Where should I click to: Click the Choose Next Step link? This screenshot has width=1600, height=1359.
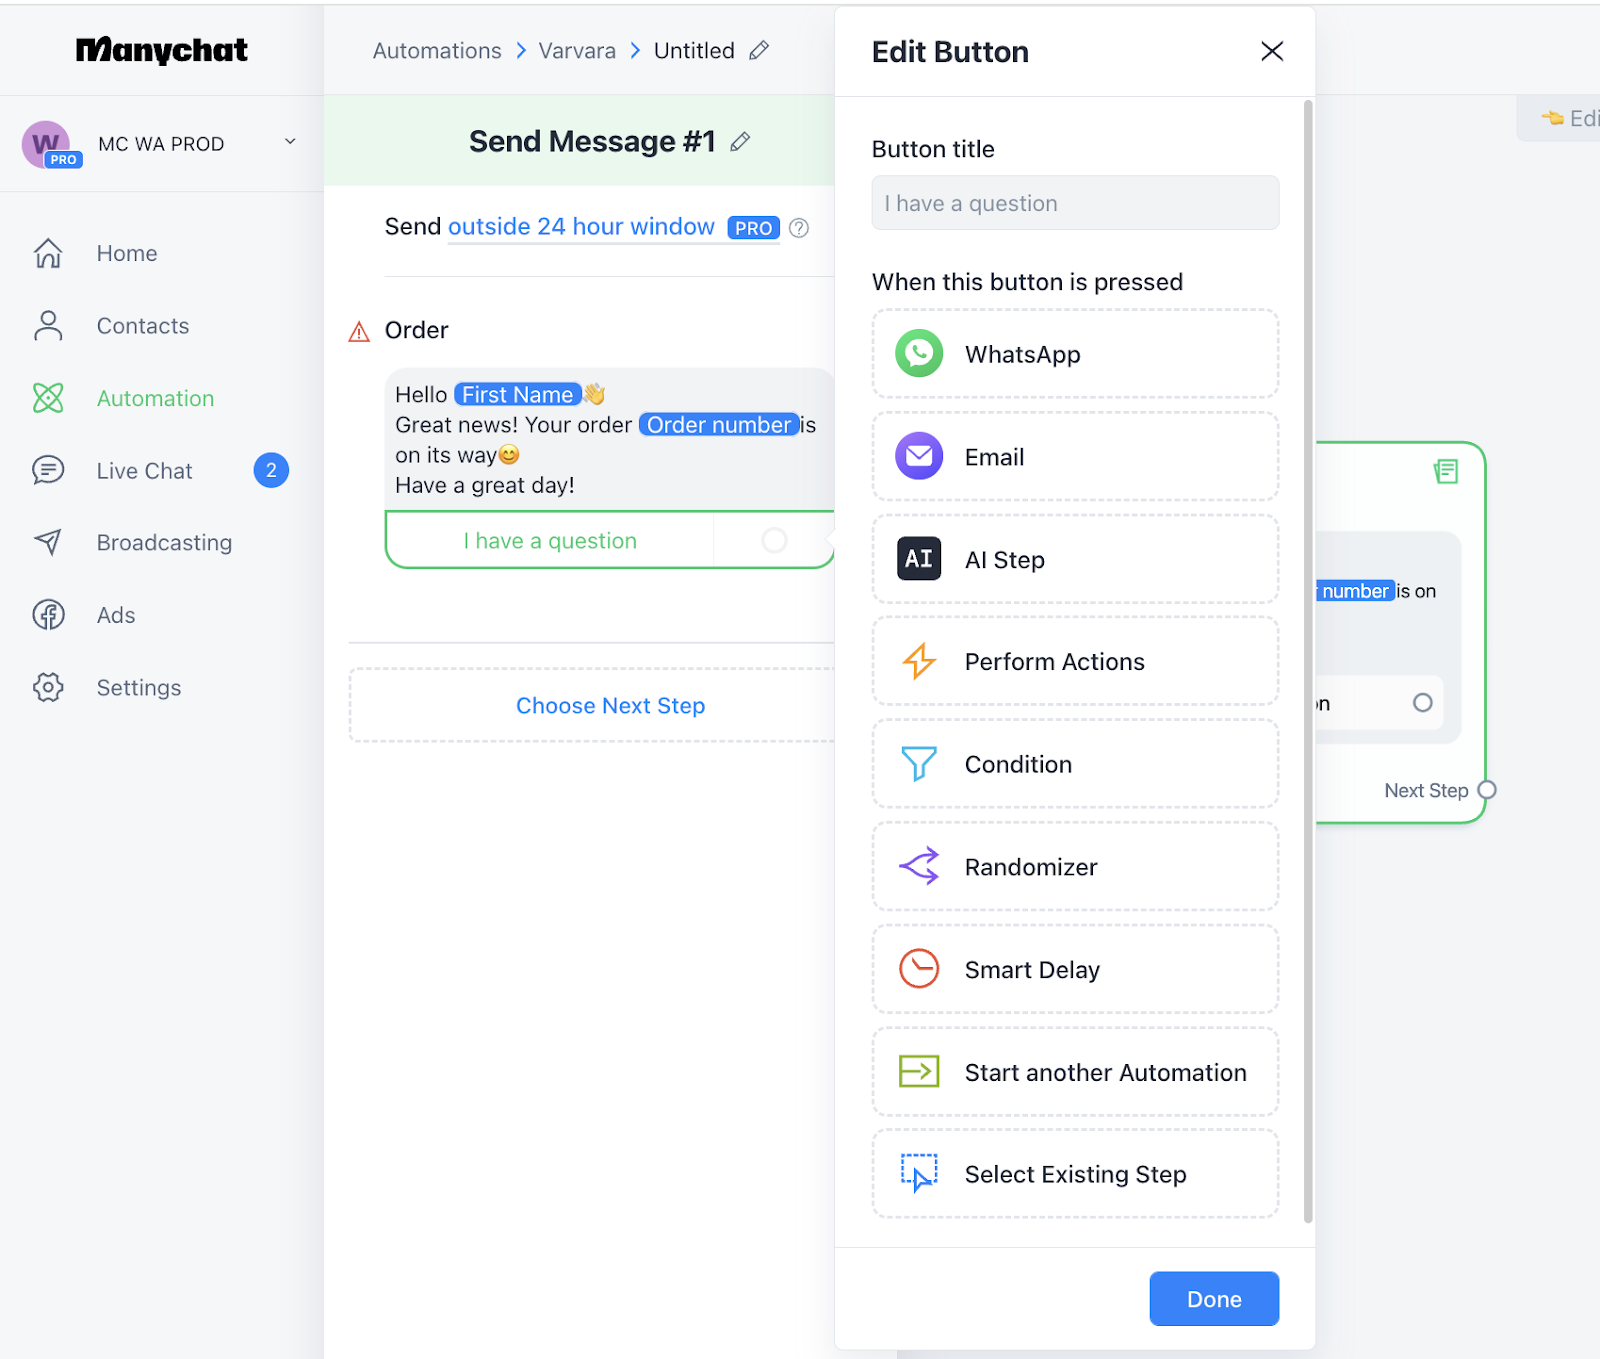tap(610, 706)
